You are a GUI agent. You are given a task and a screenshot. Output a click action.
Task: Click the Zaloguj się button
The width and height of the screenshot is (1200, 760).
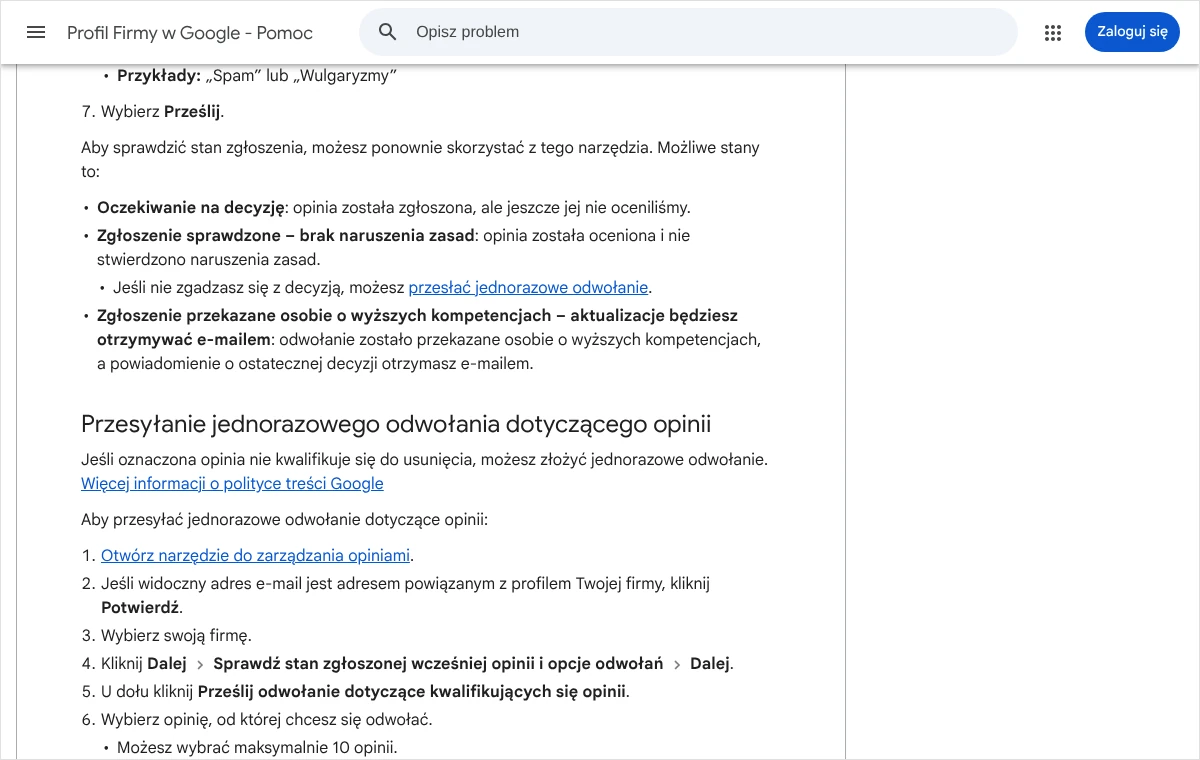[x=1132, y=32]
